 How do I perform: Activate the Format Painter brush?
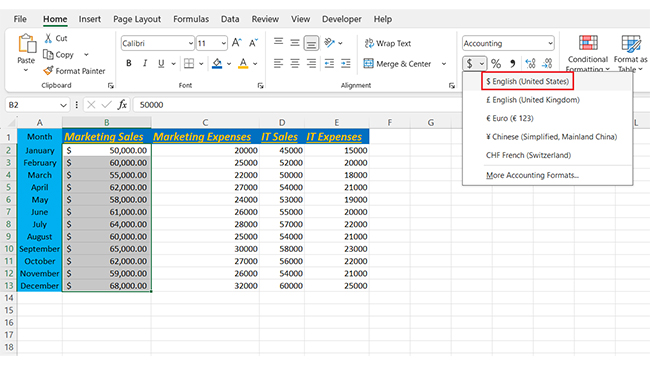49,71
